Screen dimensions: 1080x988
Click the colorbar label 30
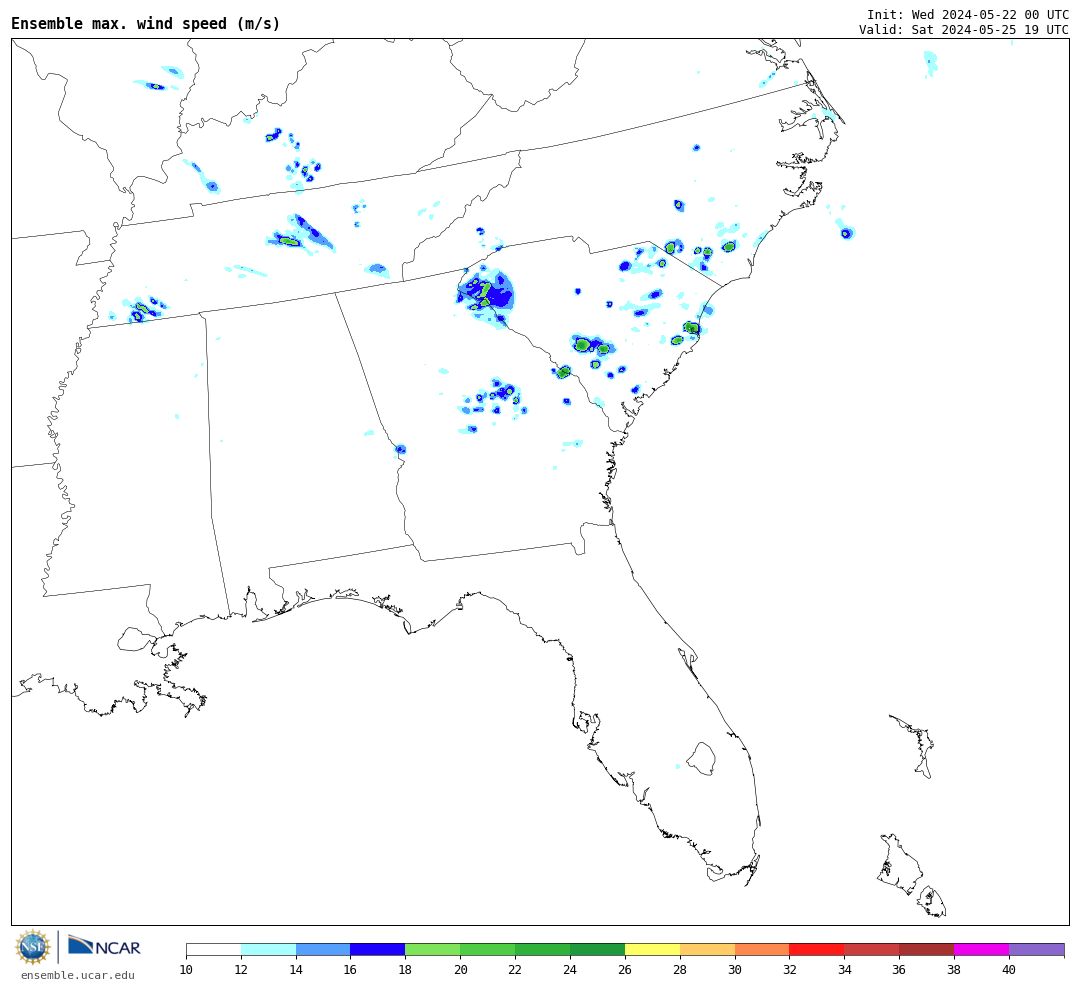735,969
